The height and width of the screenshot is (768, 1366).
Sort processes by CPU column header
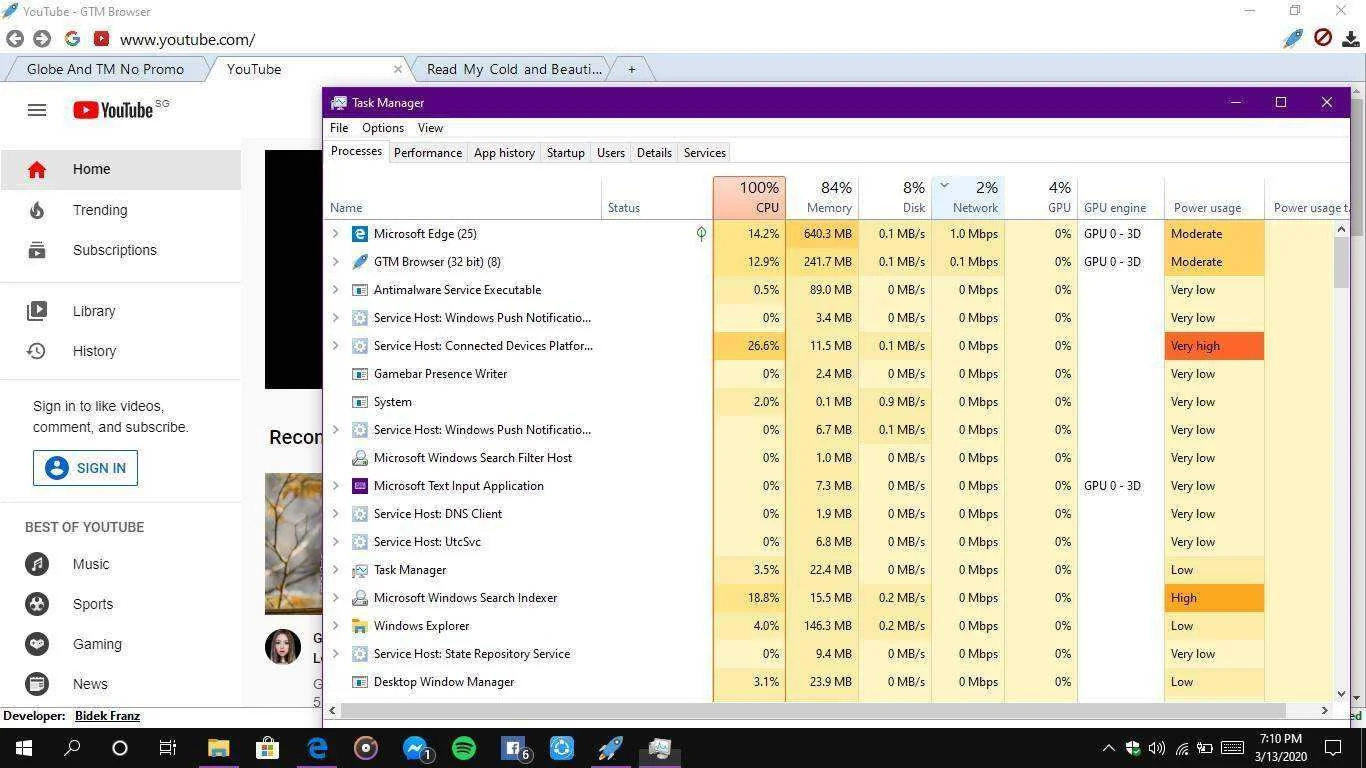(749, 197)
